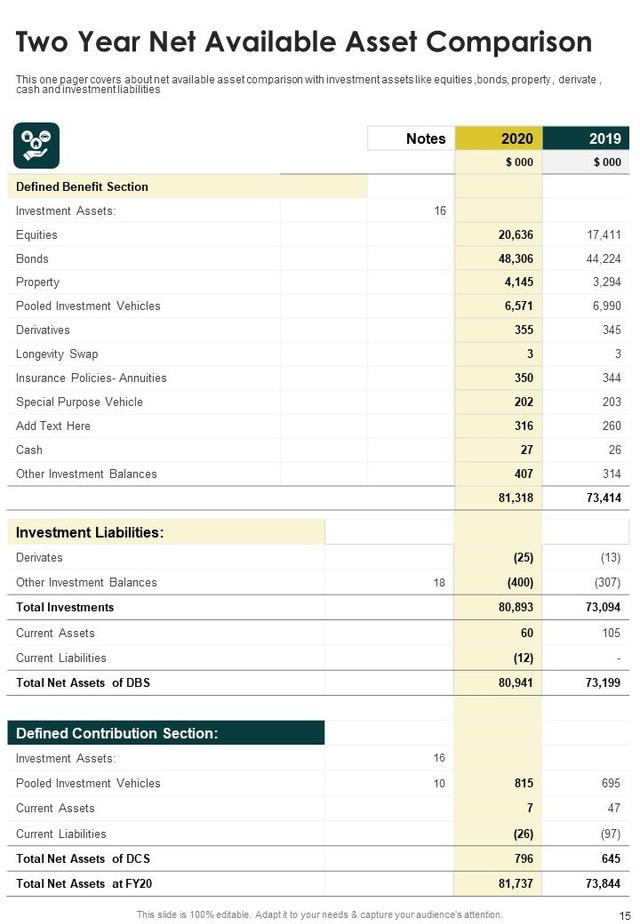This screenshot has height=924, width=640.
Task: Click the 'Defined Benefit Section' heading
Action: [82, 187]
